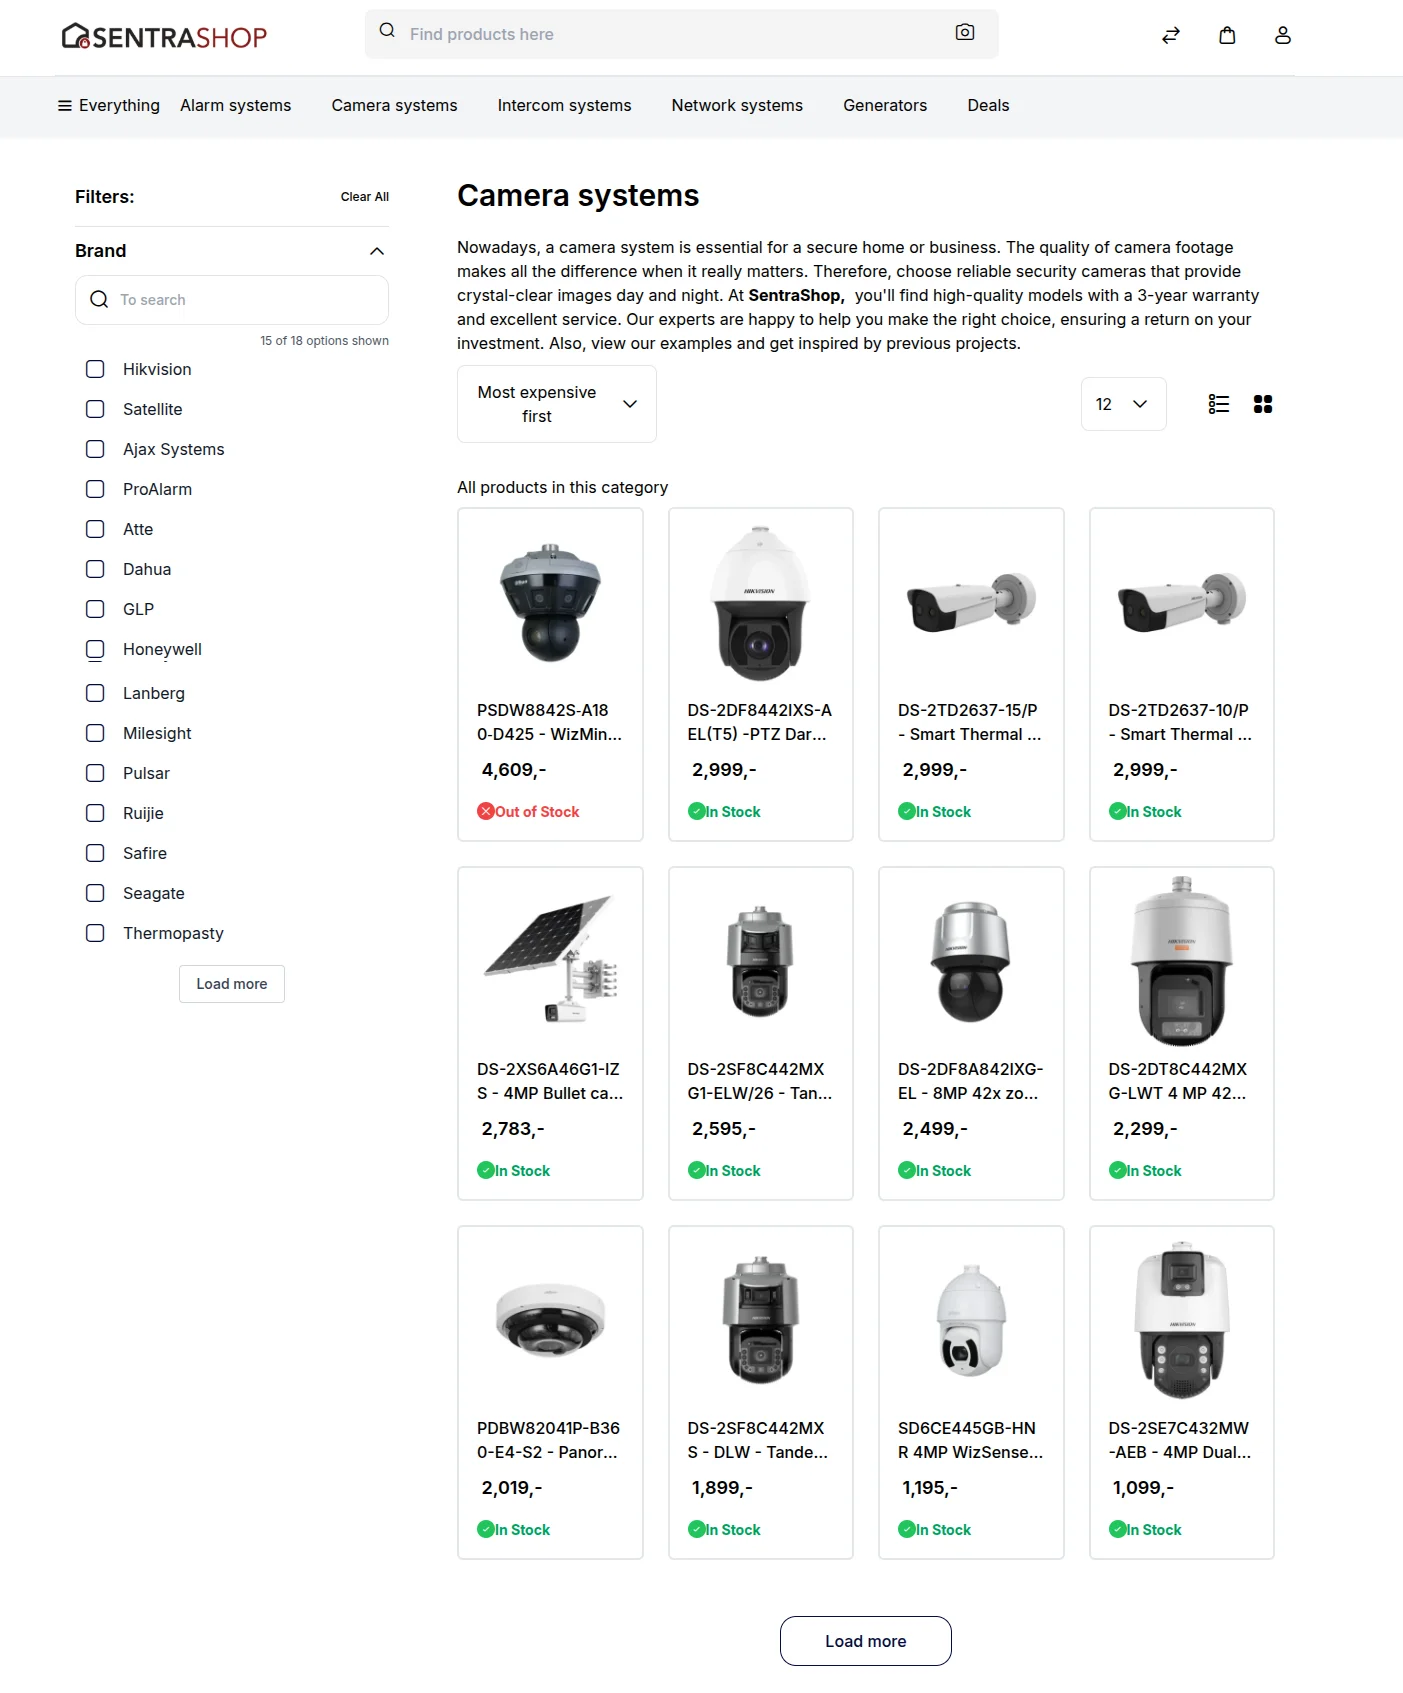Open the Network systems menu

737,105
